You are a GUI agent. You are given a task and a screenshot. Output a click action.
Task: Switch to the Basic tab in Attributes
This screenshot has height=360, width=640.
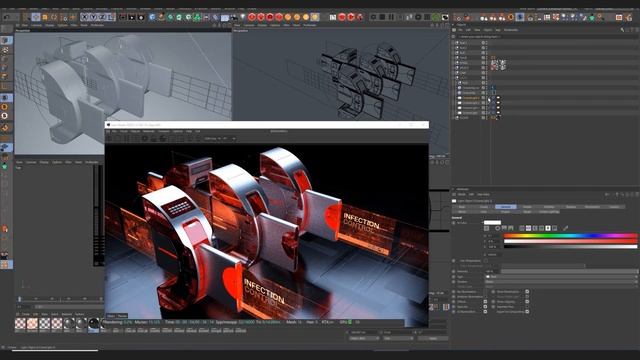[462, 207]
